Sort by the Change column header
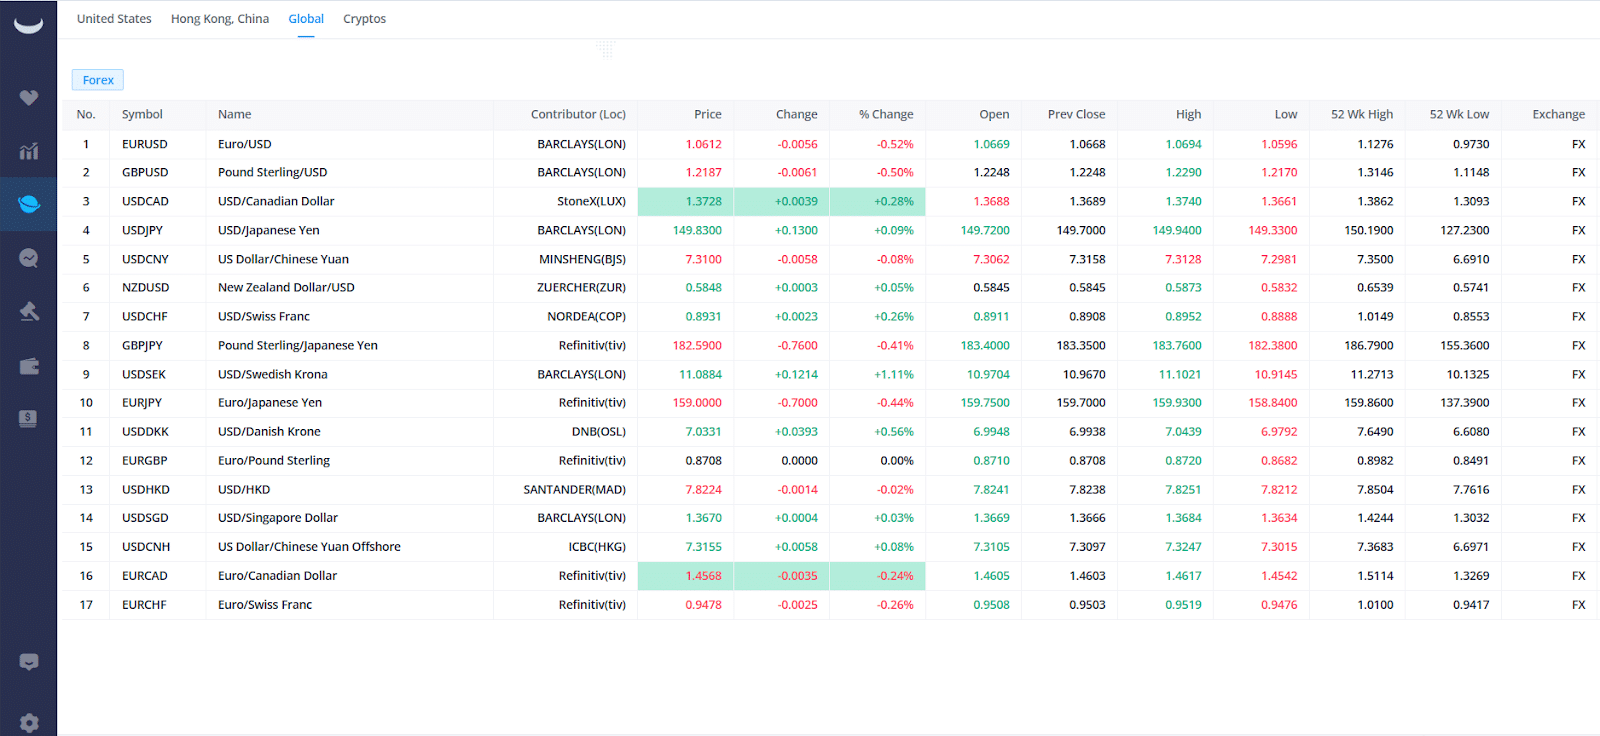The image size is (1600, 736). (x=797, y=115)
